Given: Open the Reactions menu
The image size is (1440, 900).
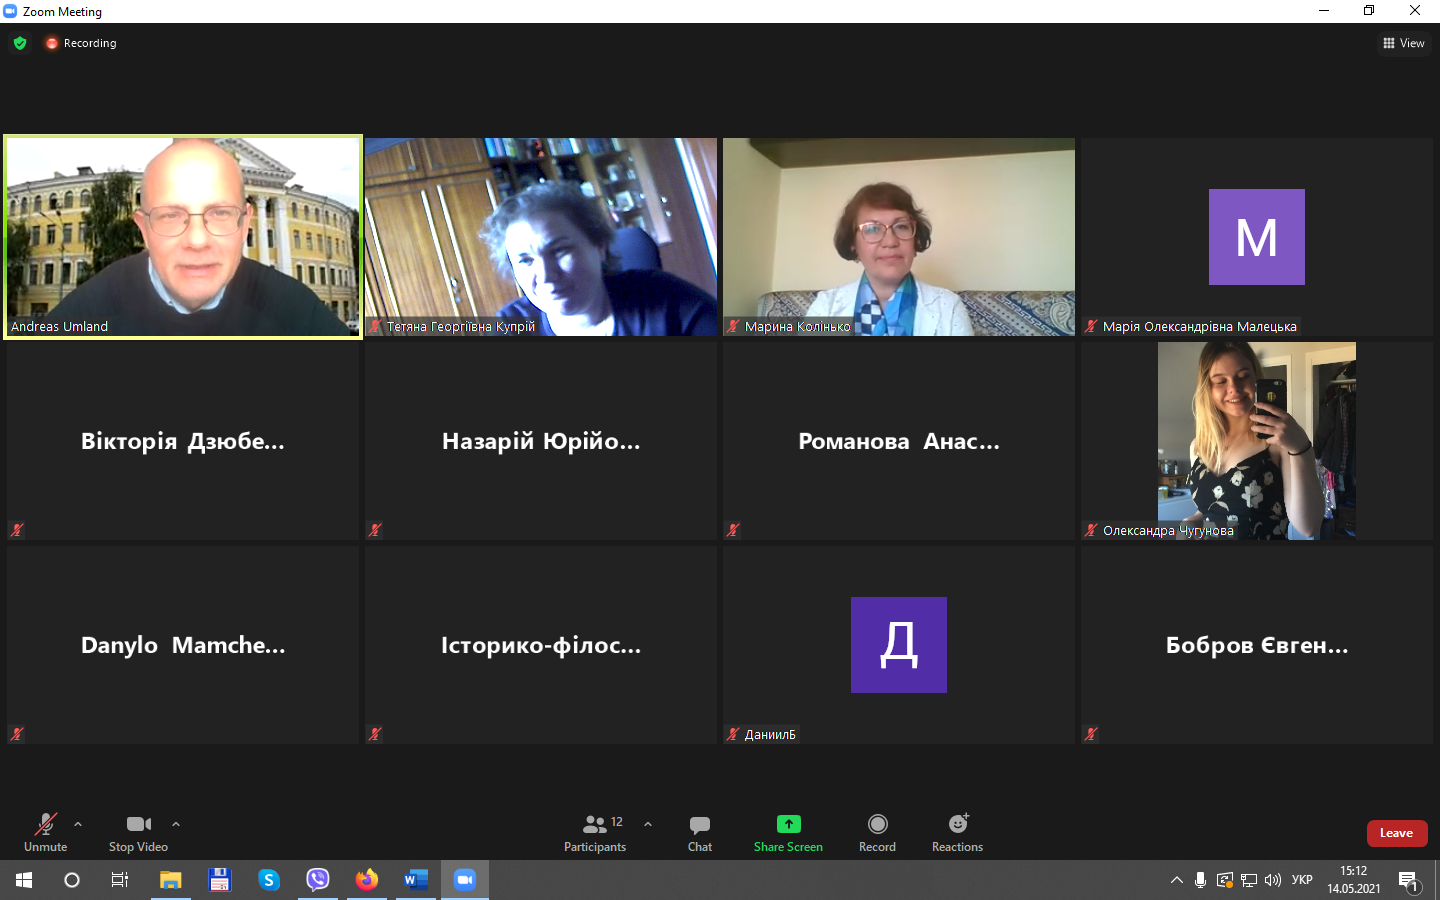Looking at the screenshot, I should (957, 832).
